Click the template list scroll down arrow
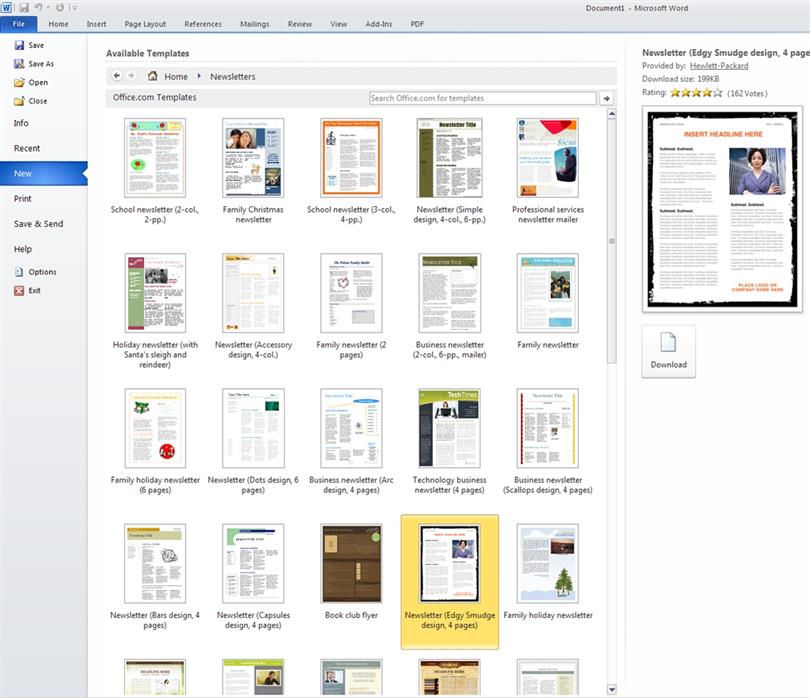Viewport: 810px width, 698px height. 612,689
